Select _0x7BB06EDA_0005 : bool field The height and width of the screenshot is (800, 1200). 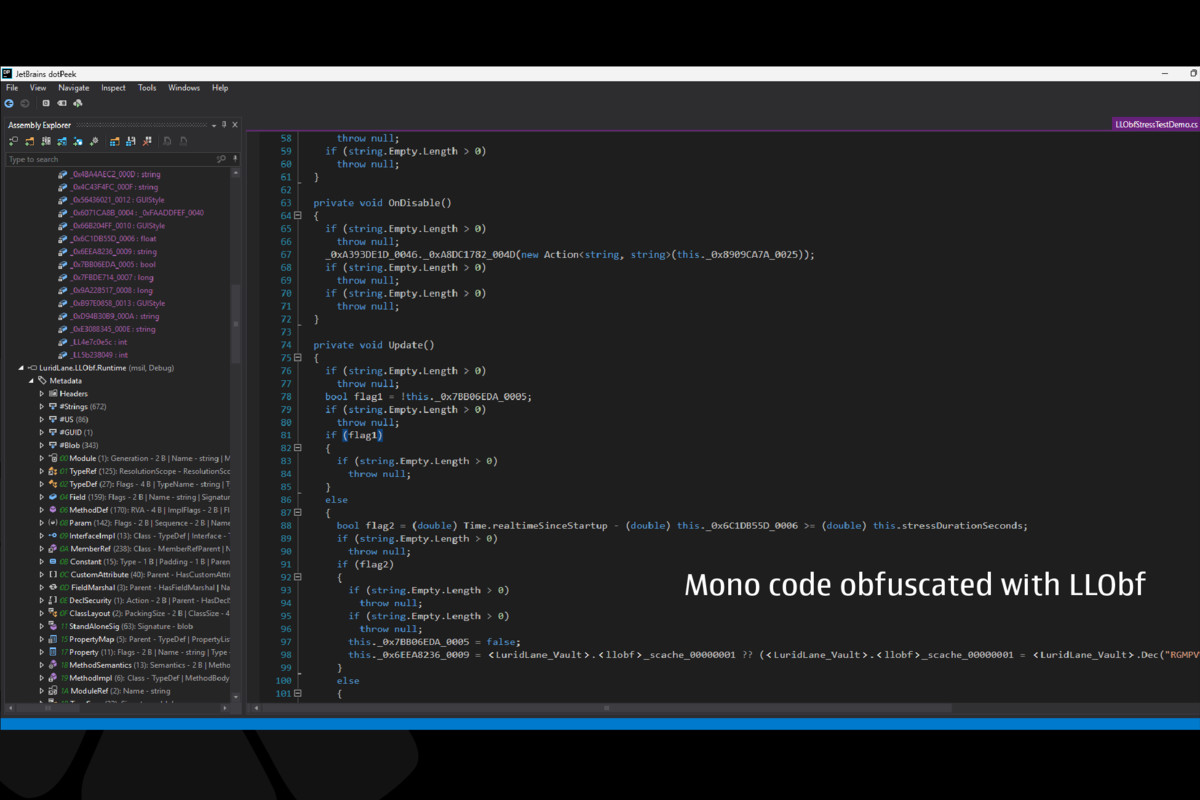click(114, 265)
